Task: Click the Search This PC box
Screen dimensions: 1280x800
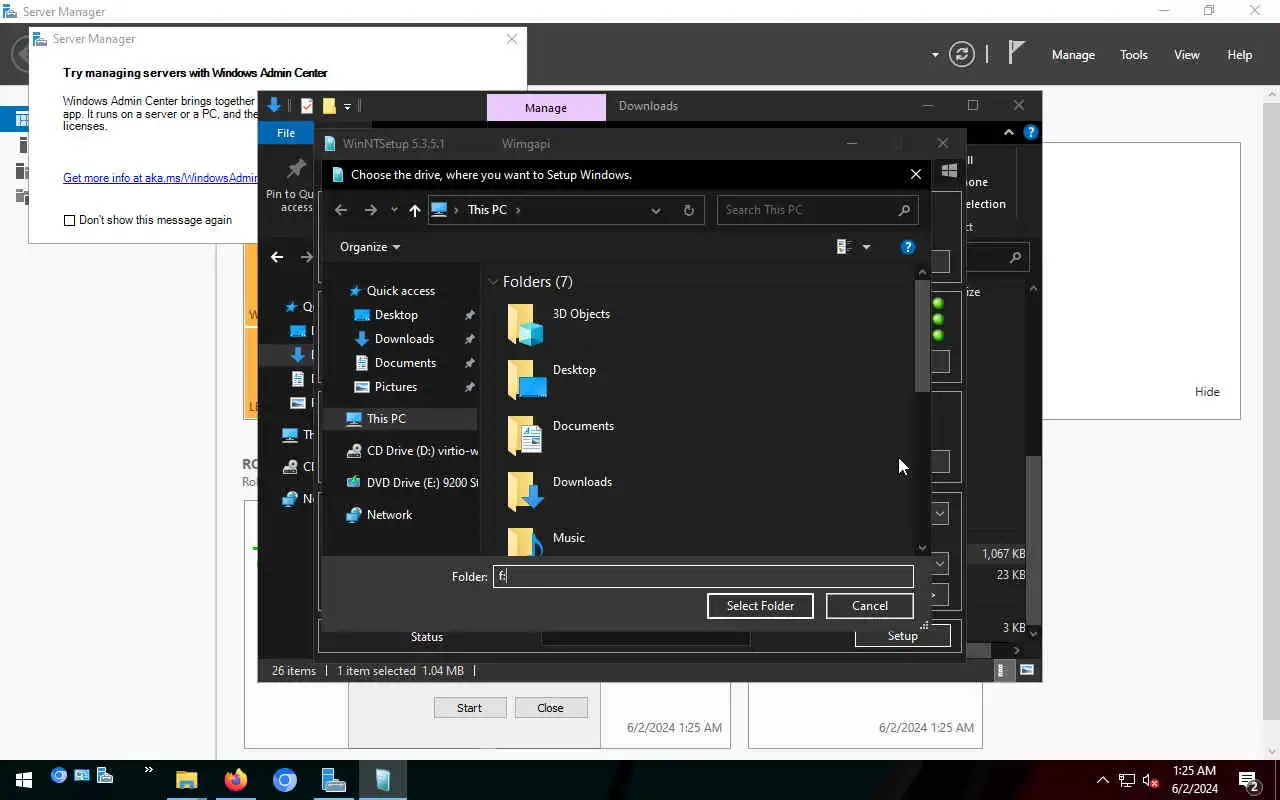Action: pos(817,210)
